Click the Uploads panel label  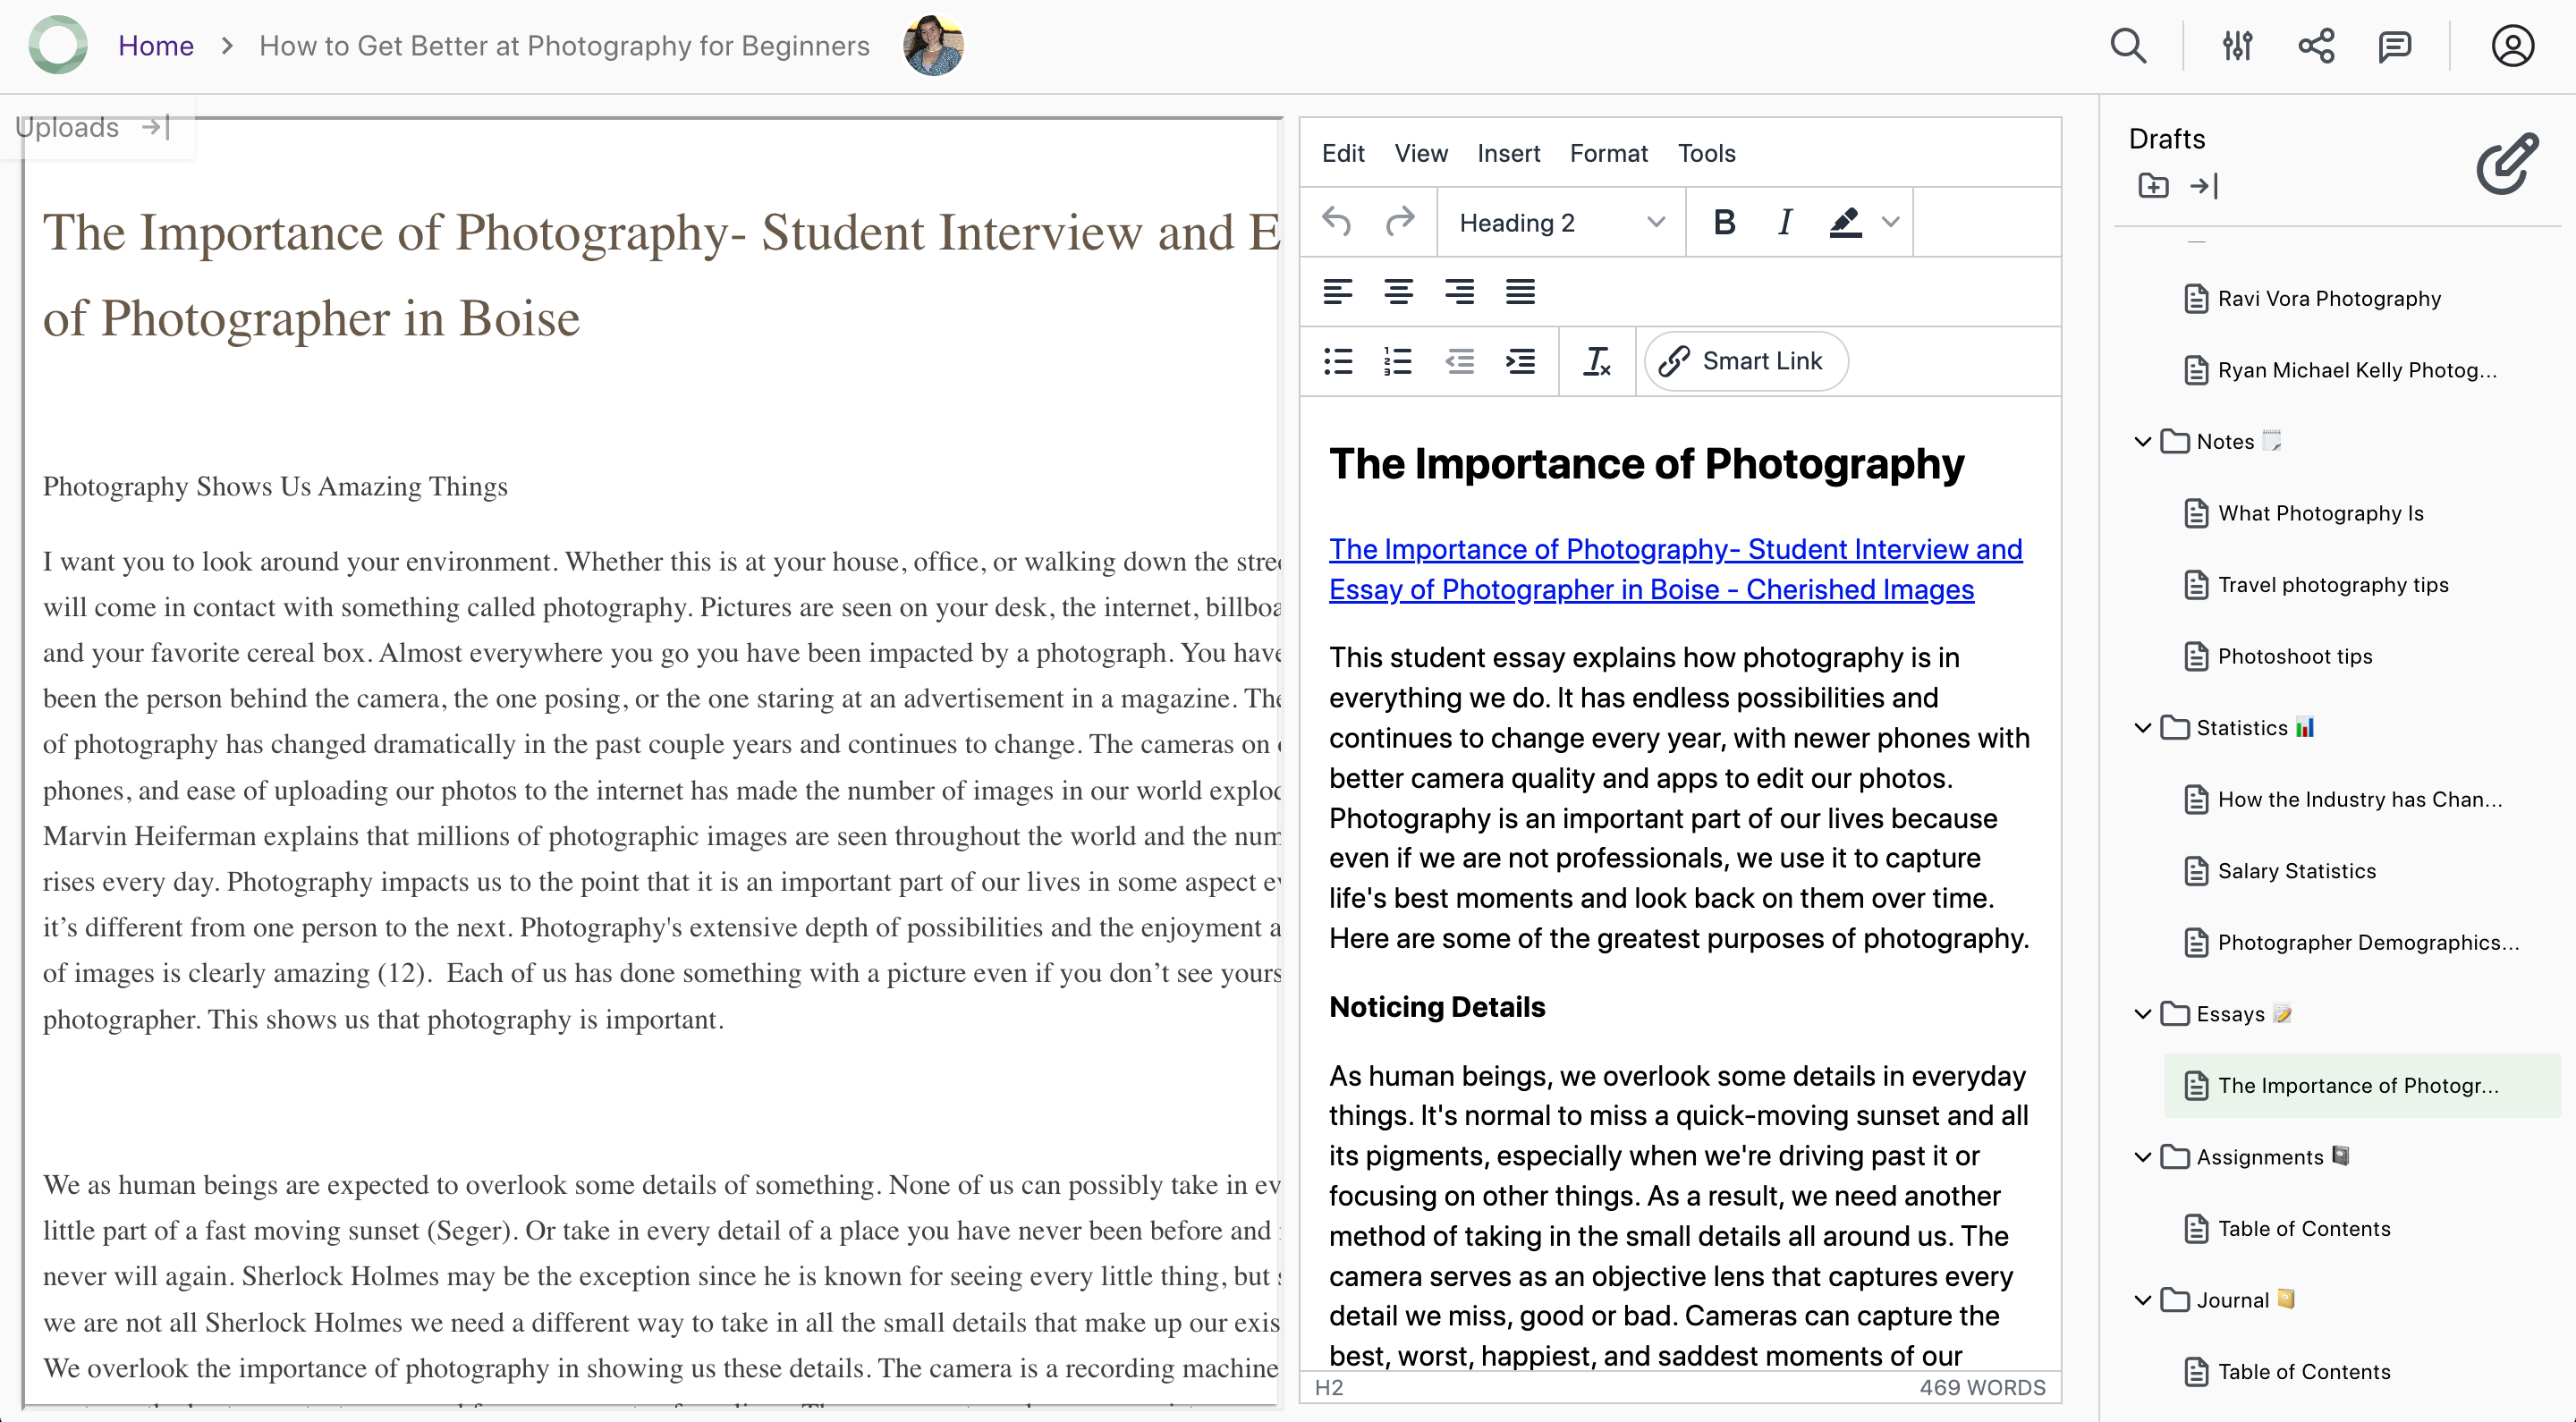[x=67, y=127]
